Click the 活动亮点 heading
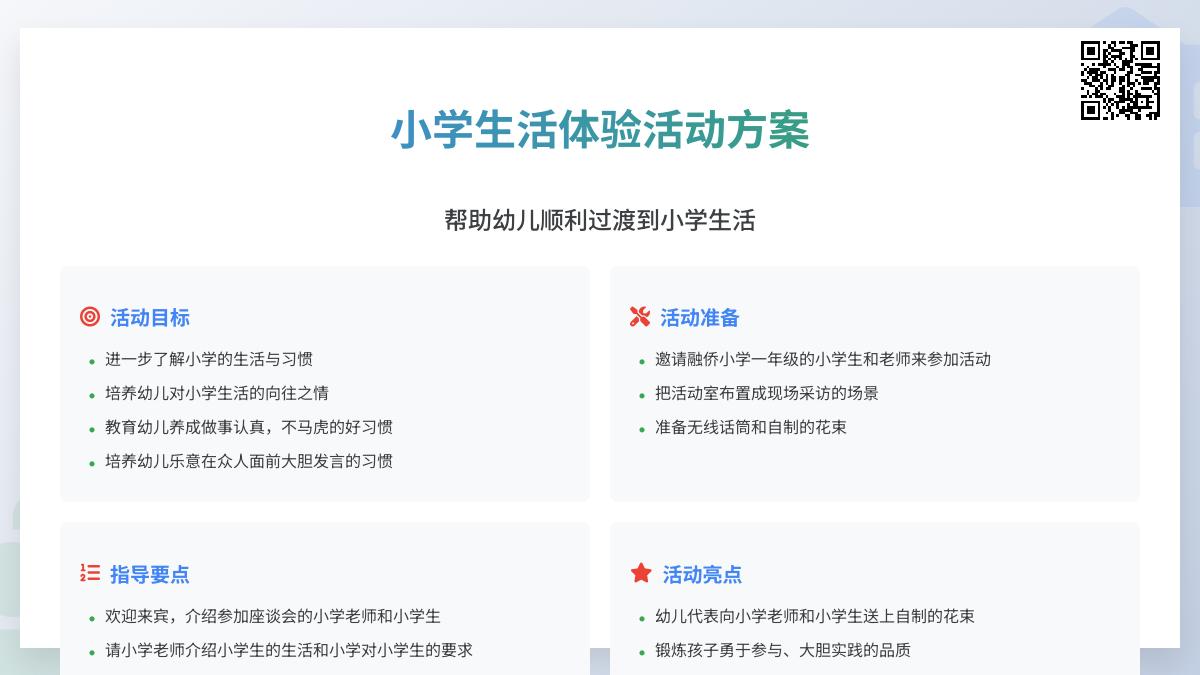 tap(702, 575)
